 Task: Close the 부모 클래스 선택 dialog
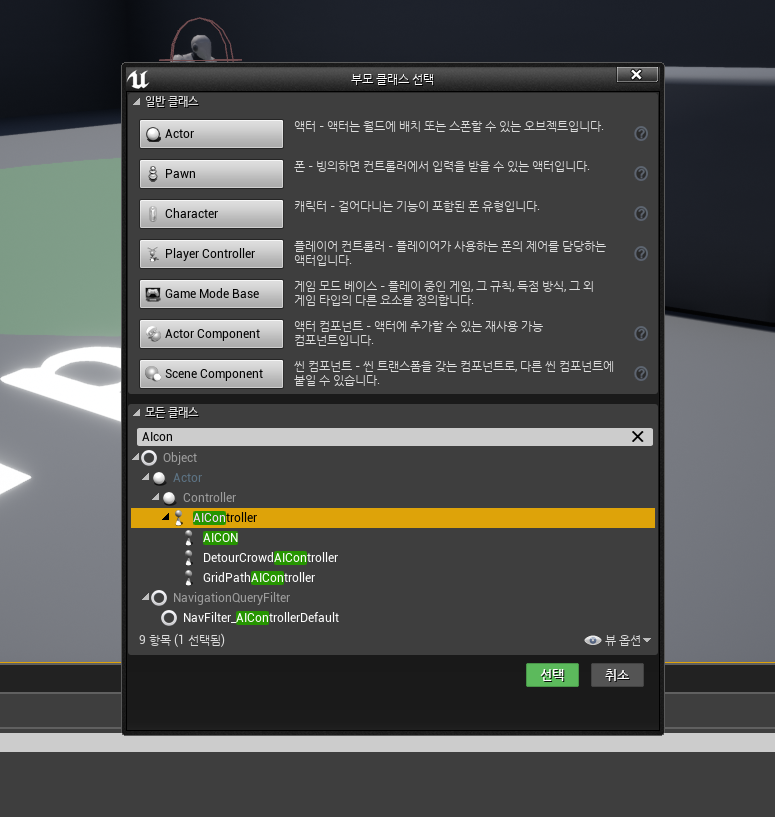637,75
